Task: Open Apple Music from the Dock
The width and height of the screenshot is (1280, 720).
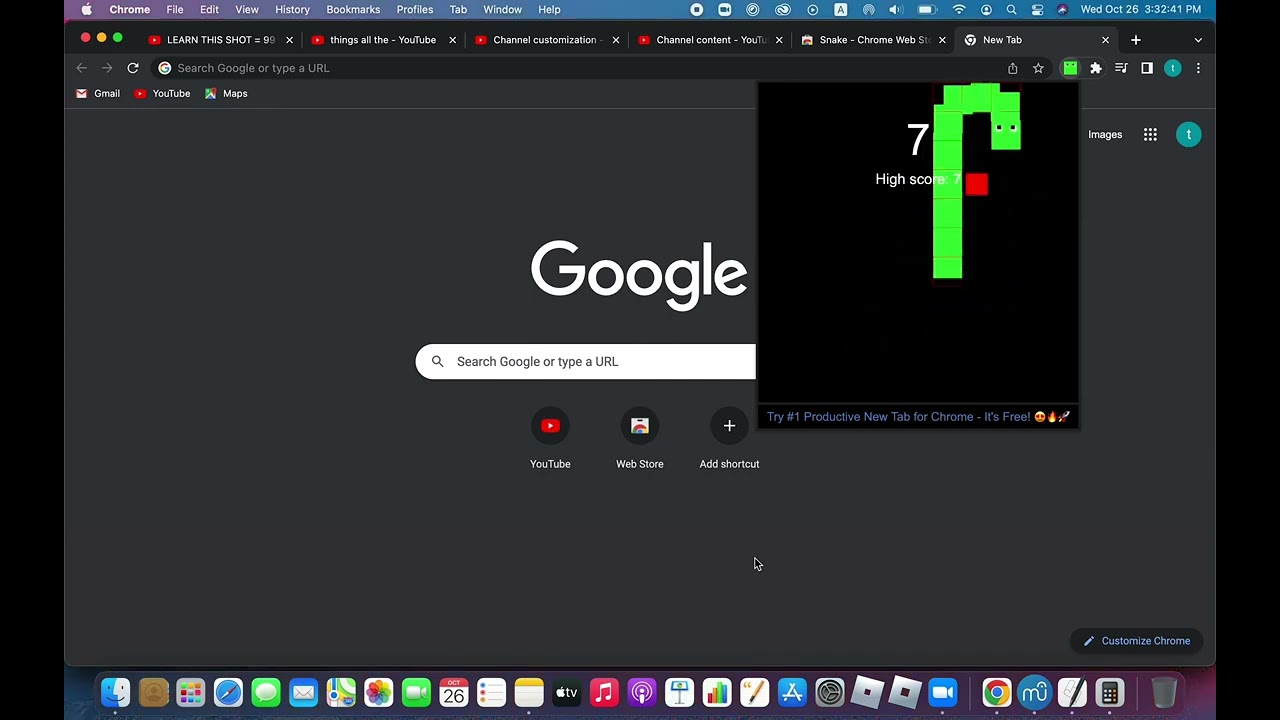Action: point(604,692)
